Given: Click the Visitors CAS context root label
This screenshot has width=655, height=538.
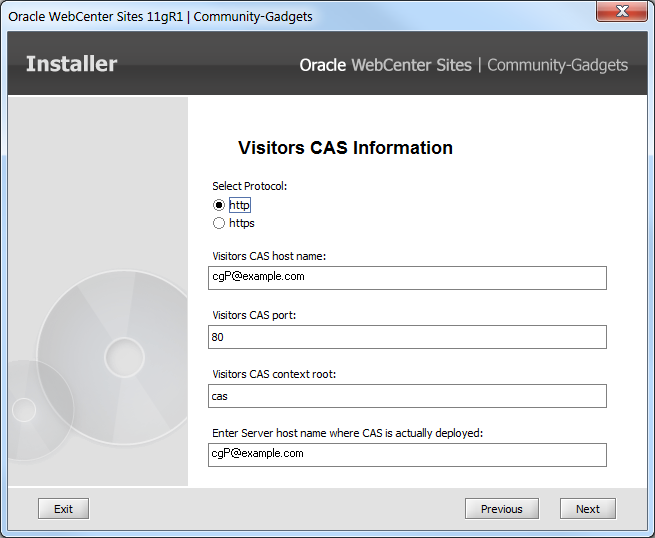Looking at the screenshot, I should (x=274, y=374).
